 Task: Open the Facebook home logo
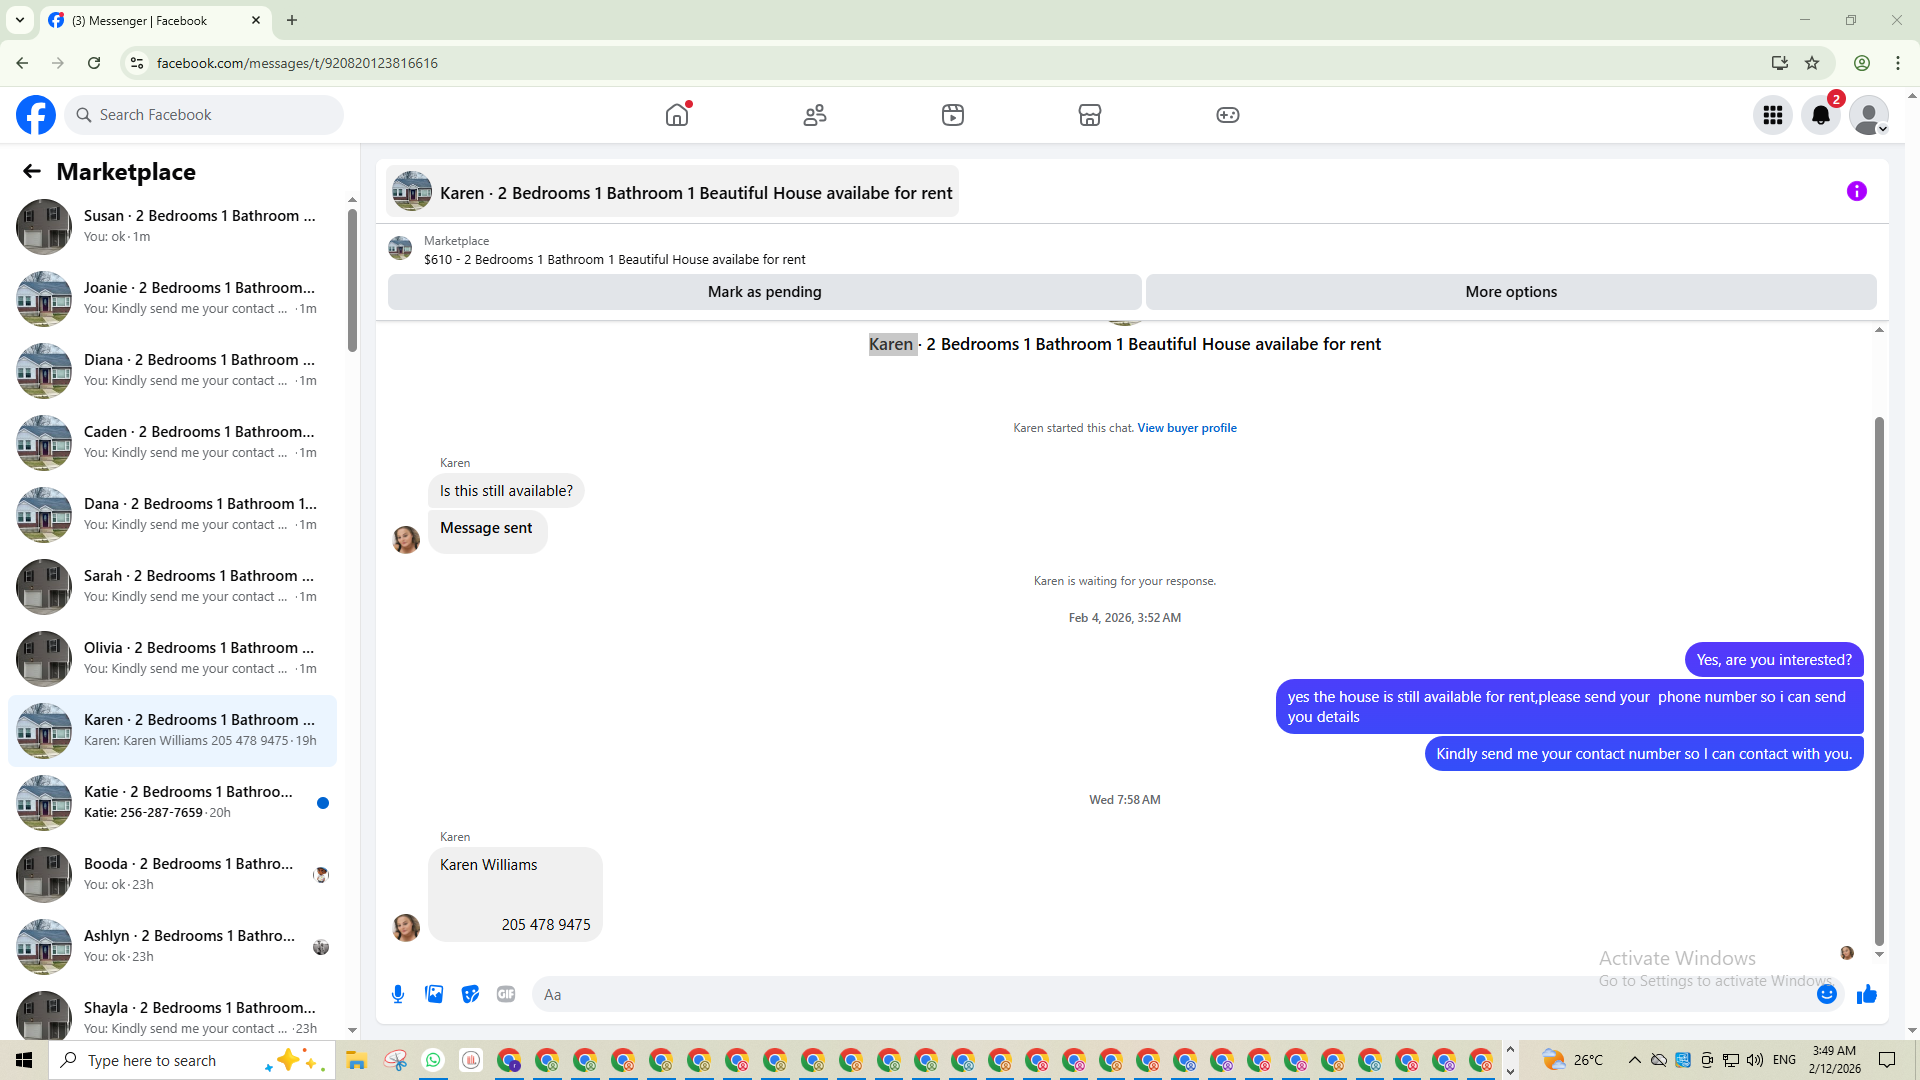[x=36, y=115]
